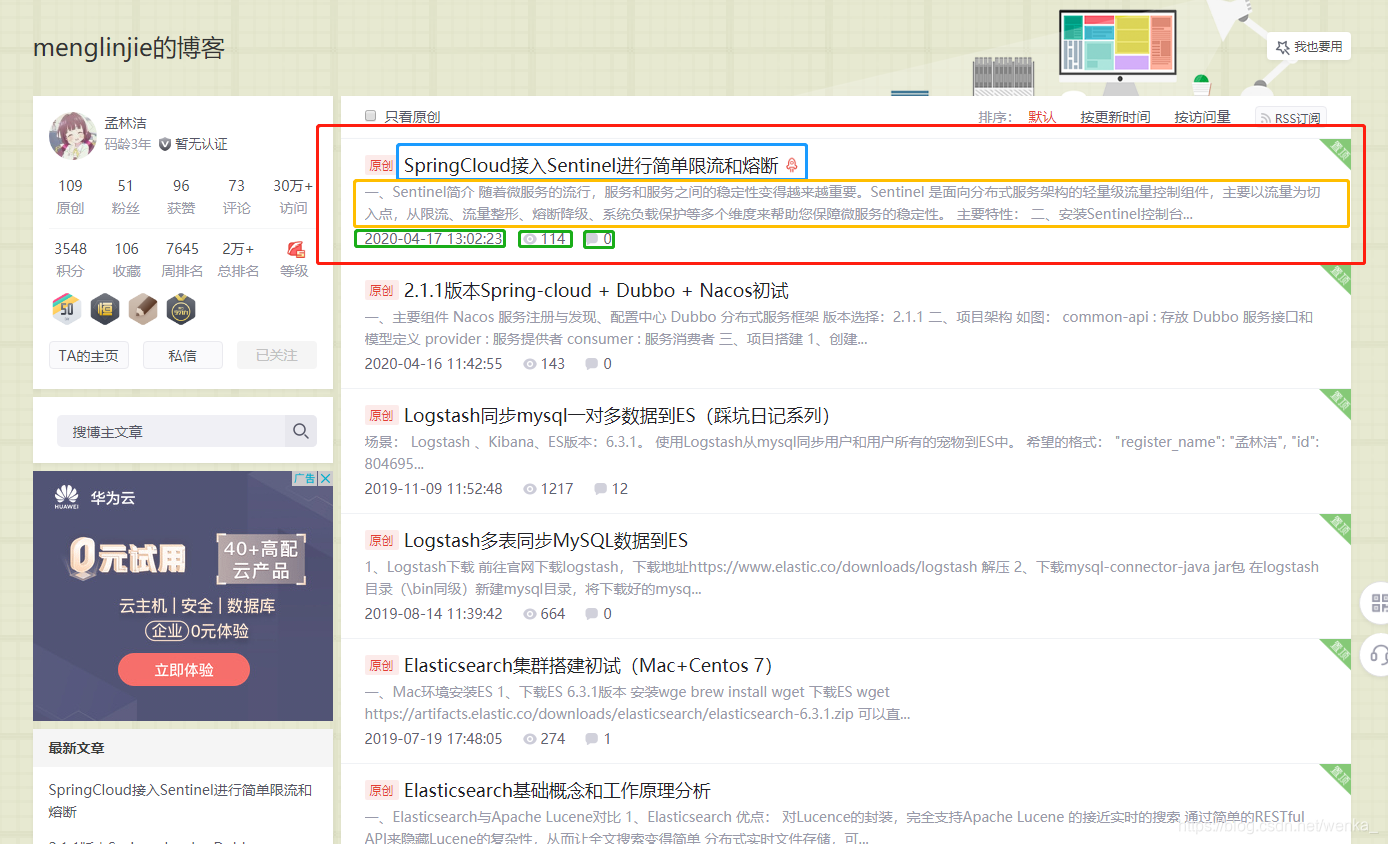1388x844 pixels.
Task: Sort posts by 按访问量
Action: [1202, 117]
